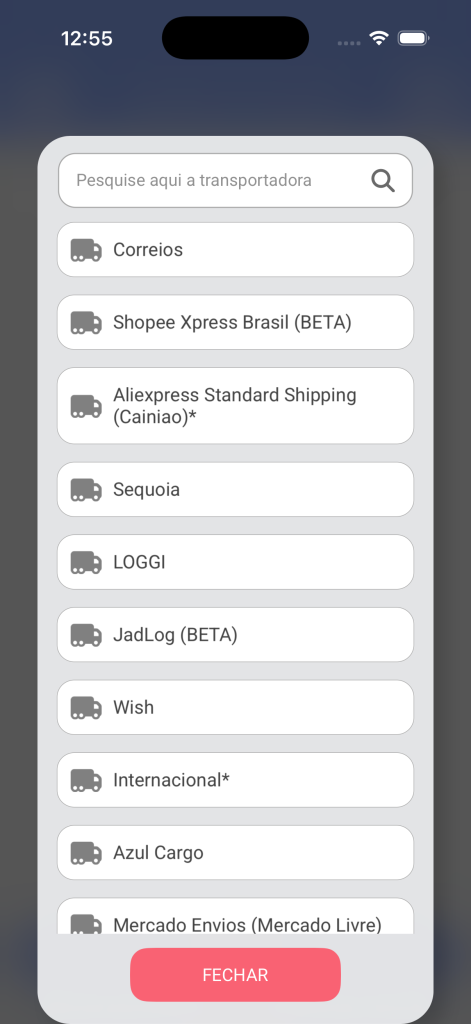Click the truck icon next to Azul Cargo

[x=86, y=853]
